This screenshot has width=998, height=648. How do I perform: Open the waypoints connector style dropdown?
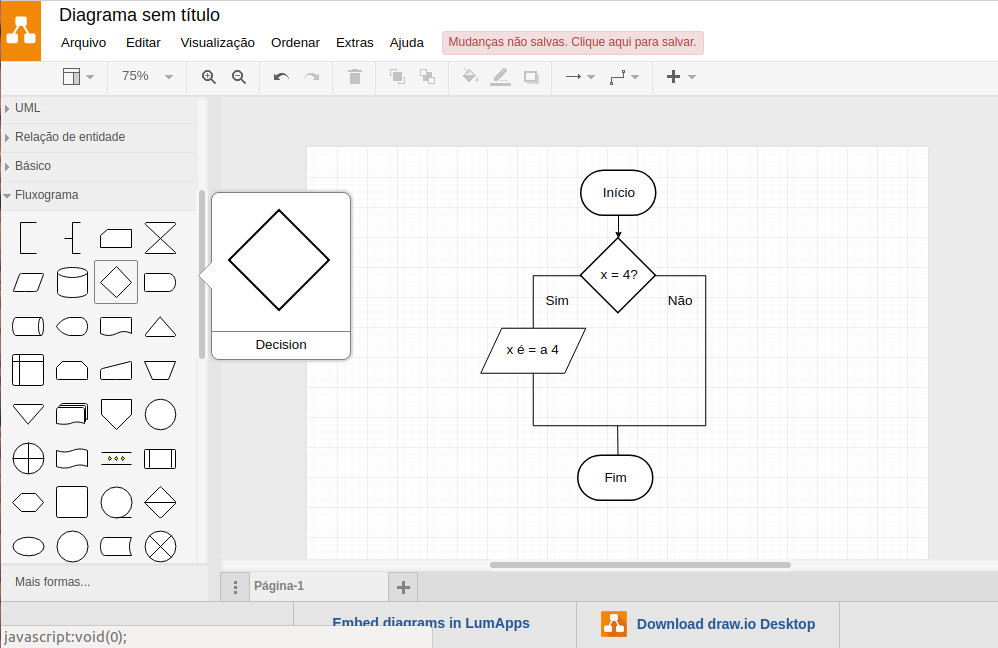[624, 77]
